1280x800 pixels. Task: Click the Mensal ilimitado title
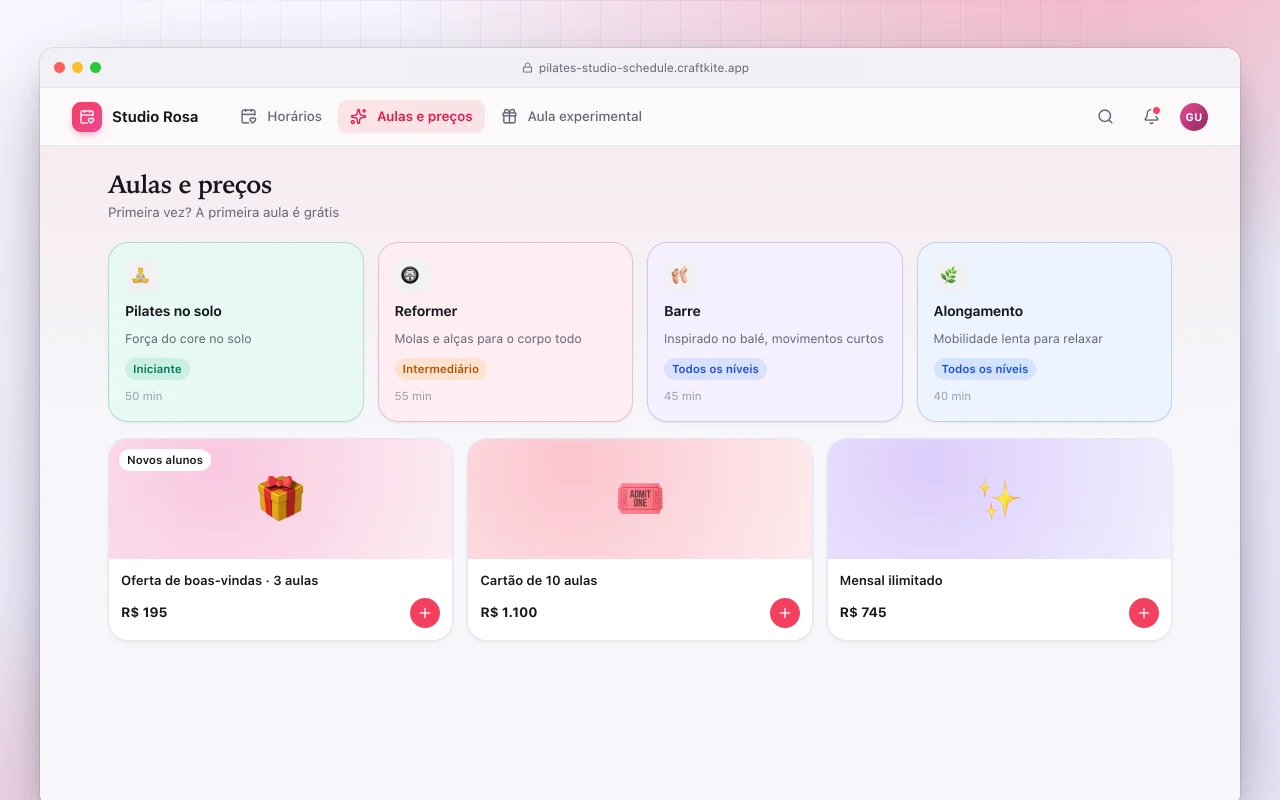[891, 581]
